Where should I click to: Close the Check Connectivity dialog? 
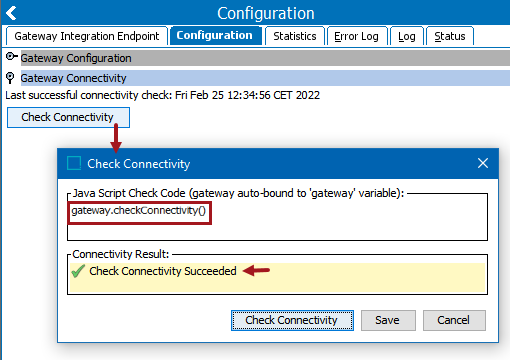pos(483,163)
